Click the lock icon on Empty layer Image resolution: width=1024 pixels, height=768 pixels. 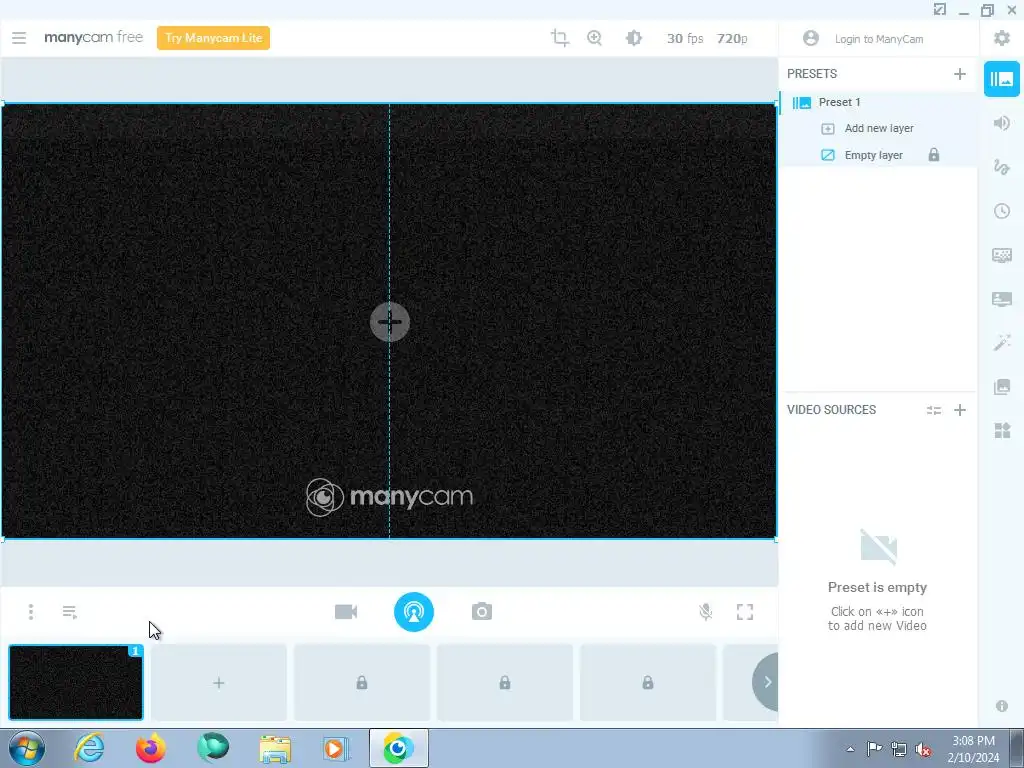tap(934, 155)
